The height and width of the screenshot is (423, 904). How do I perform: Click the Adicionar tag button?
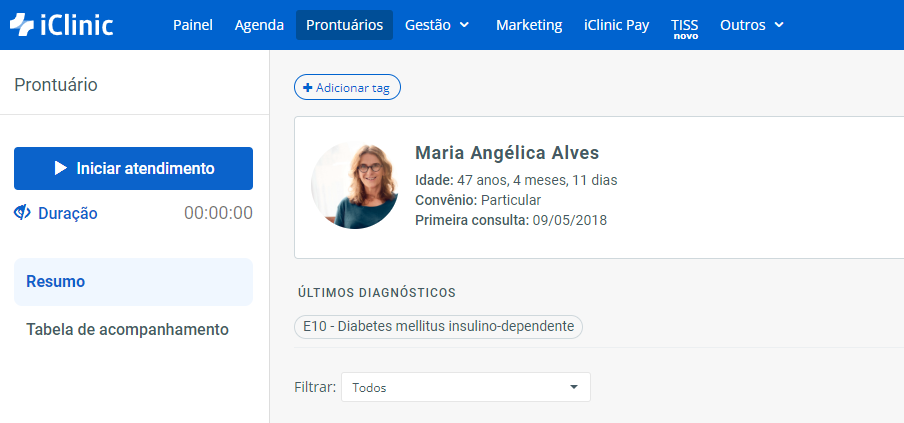[x=347, y=88]
